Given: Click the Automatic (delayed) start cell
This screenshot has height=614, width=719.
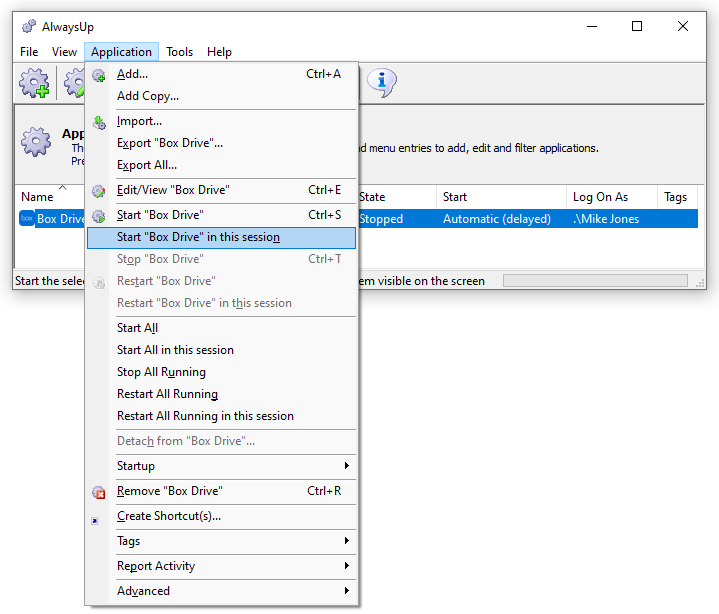Looking at the screenshot, I should pyautogui.click(x=497, y=219).
